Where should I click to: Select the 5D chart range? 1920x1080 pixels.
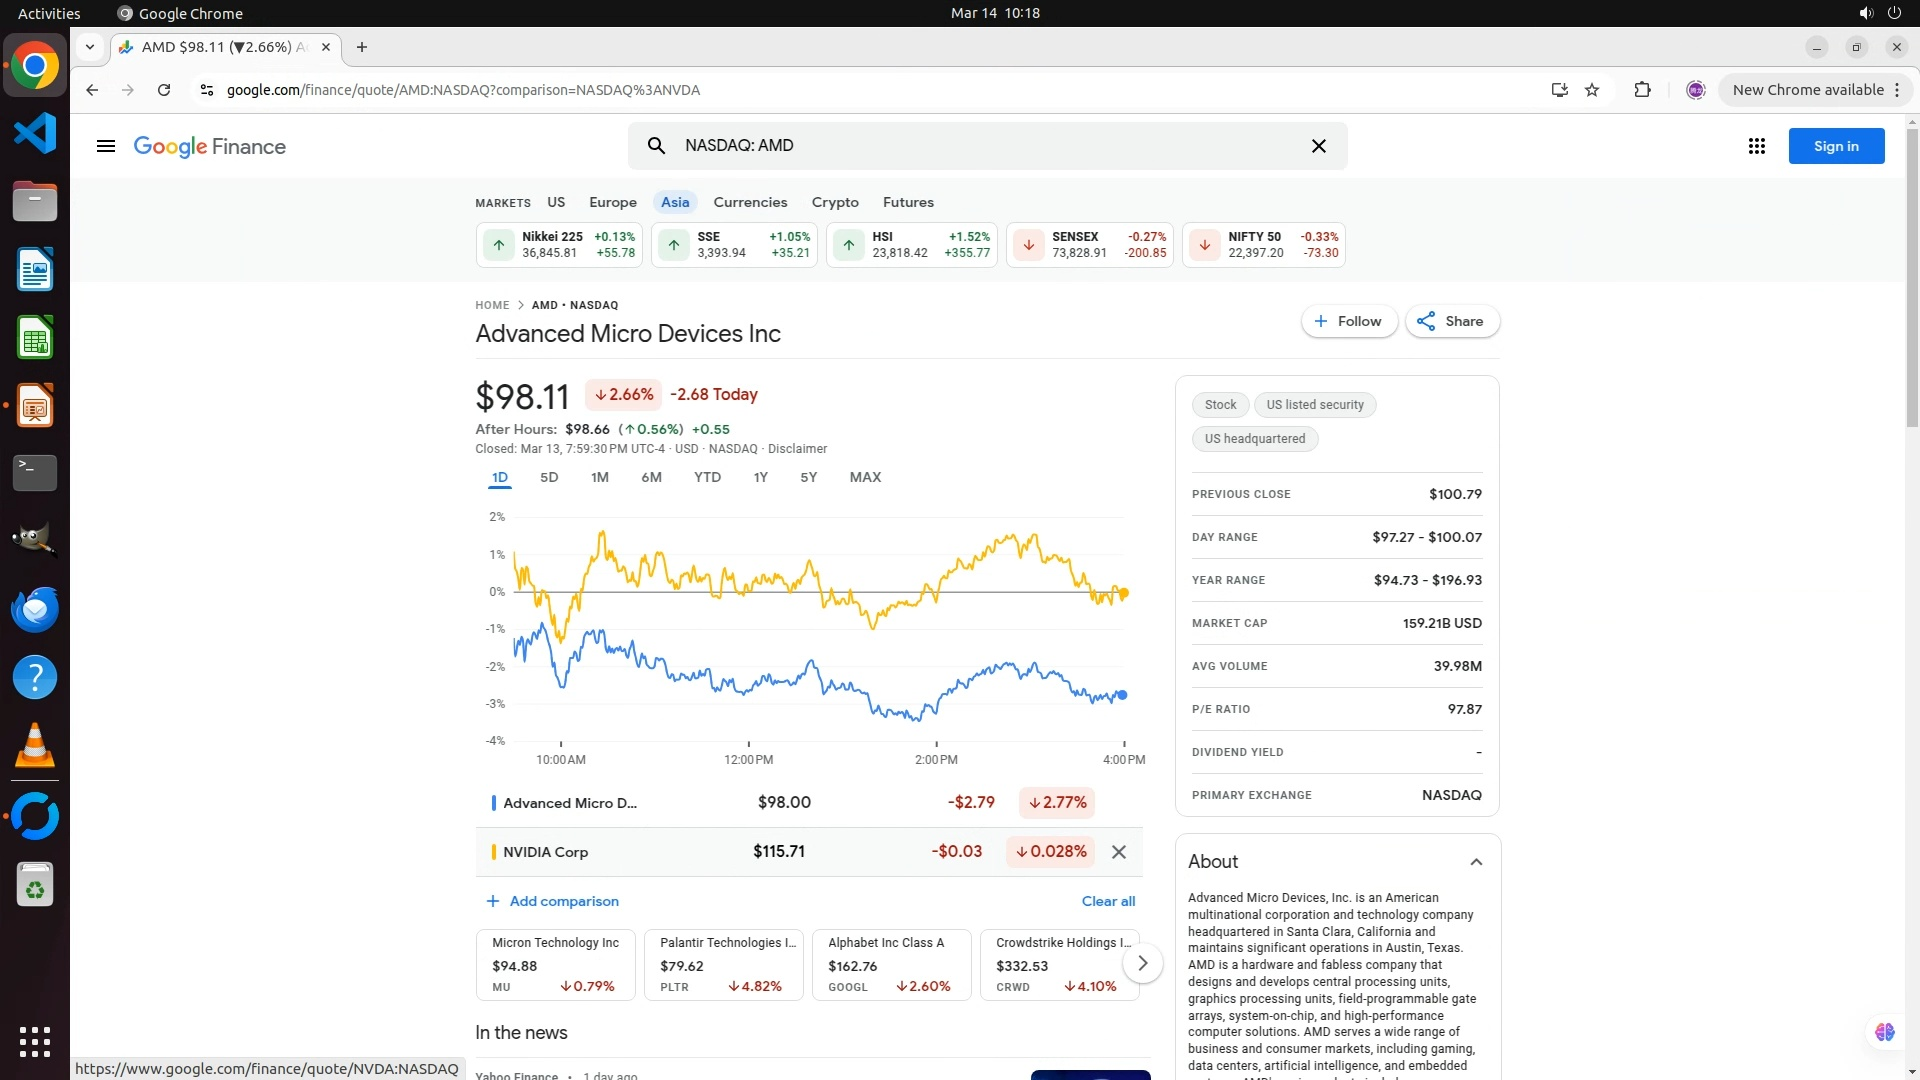tap(549, 477)
